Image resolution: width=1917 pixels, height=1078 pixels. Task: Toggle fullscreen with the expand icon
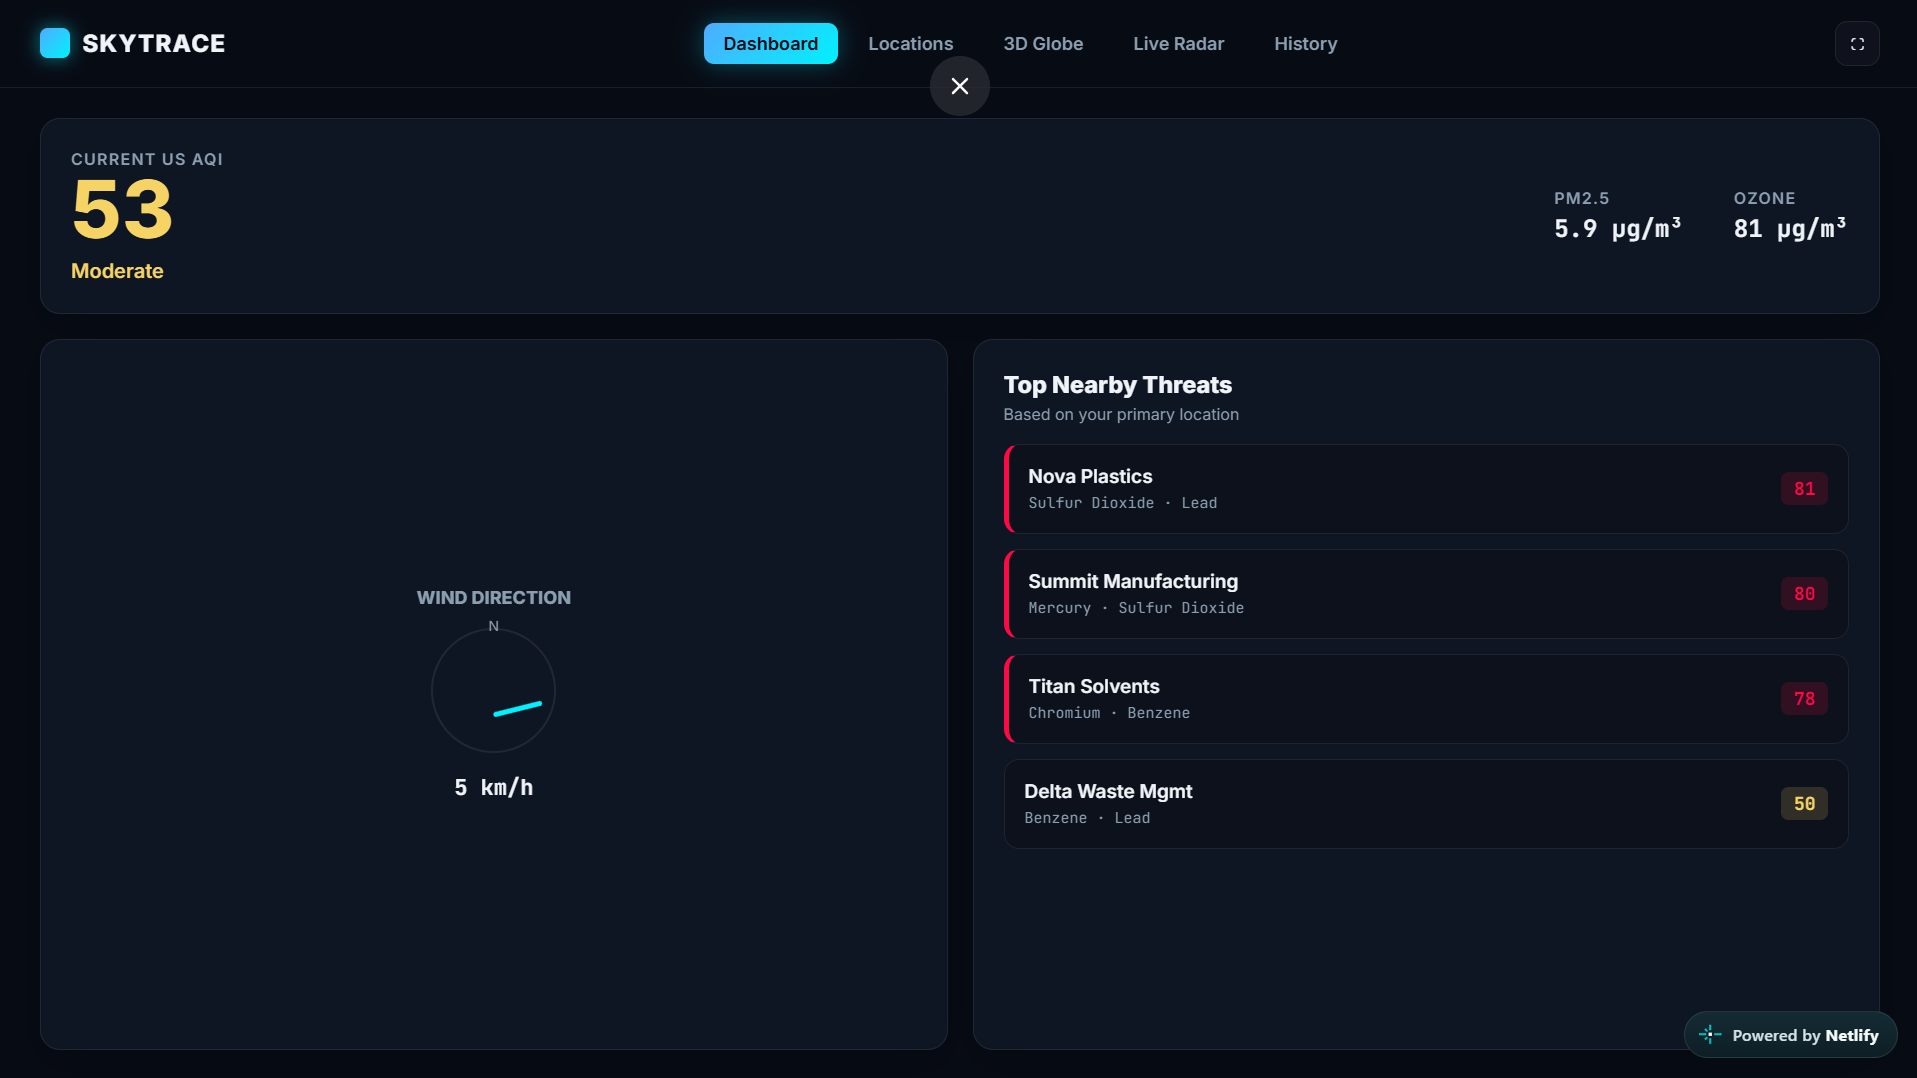pos(1857,44)
